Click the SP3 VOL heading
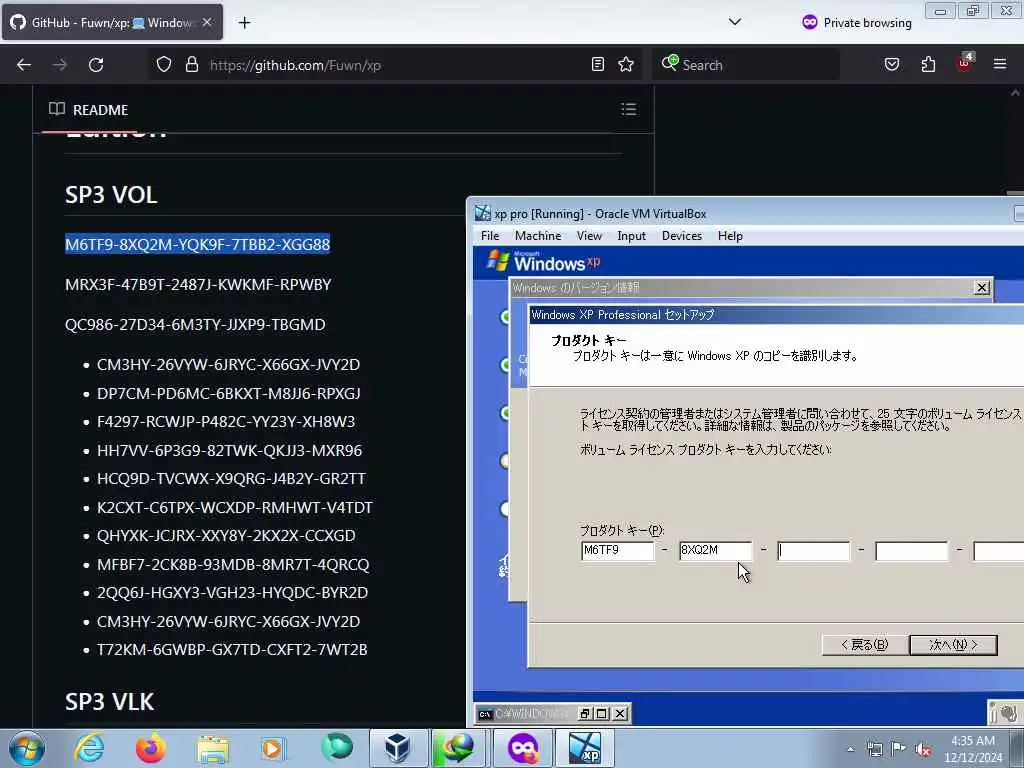This screenshot has height=768, width=1024. pyautogui.click(x=111, y=195)
